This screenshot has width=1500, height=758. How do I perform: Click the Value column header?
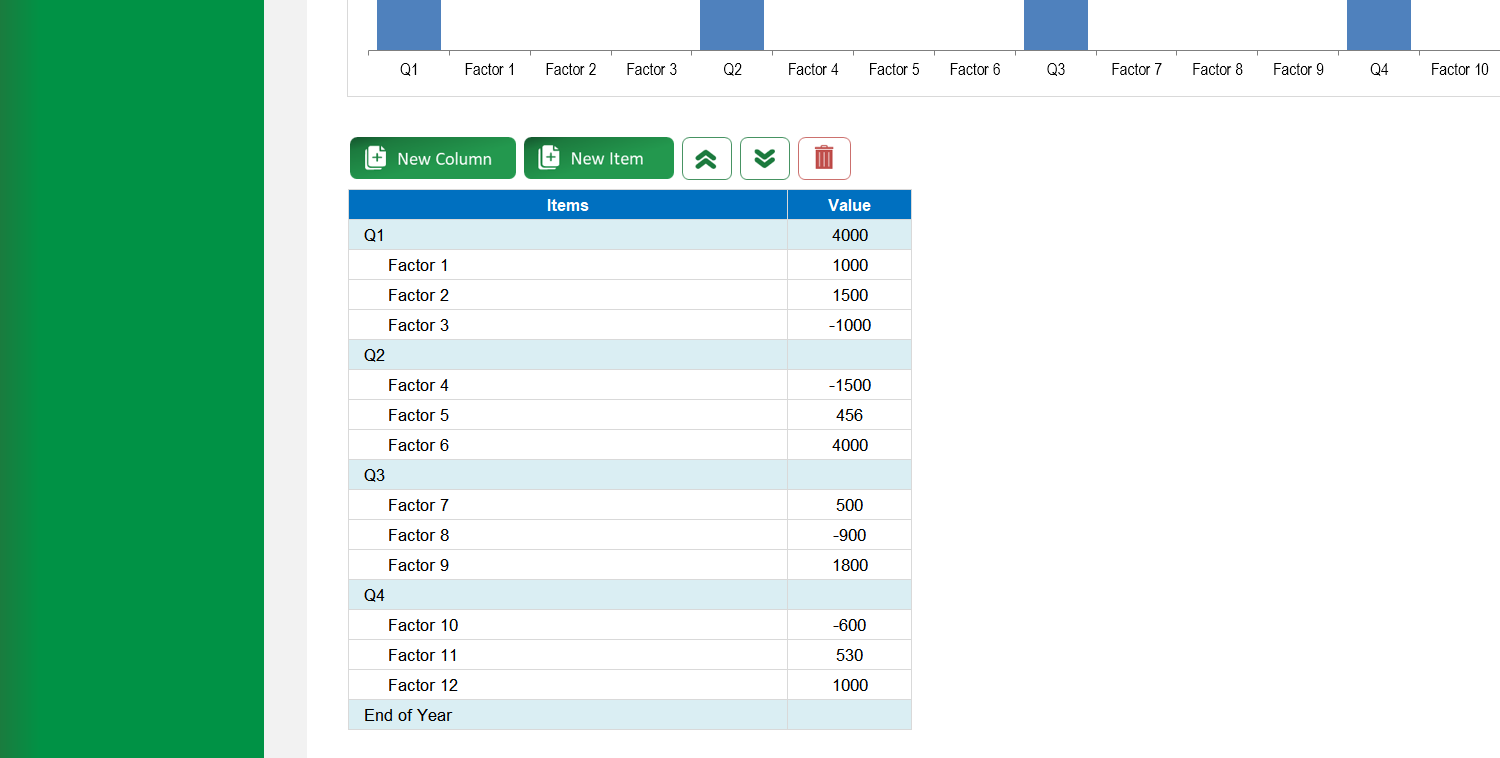click(848, 204)
